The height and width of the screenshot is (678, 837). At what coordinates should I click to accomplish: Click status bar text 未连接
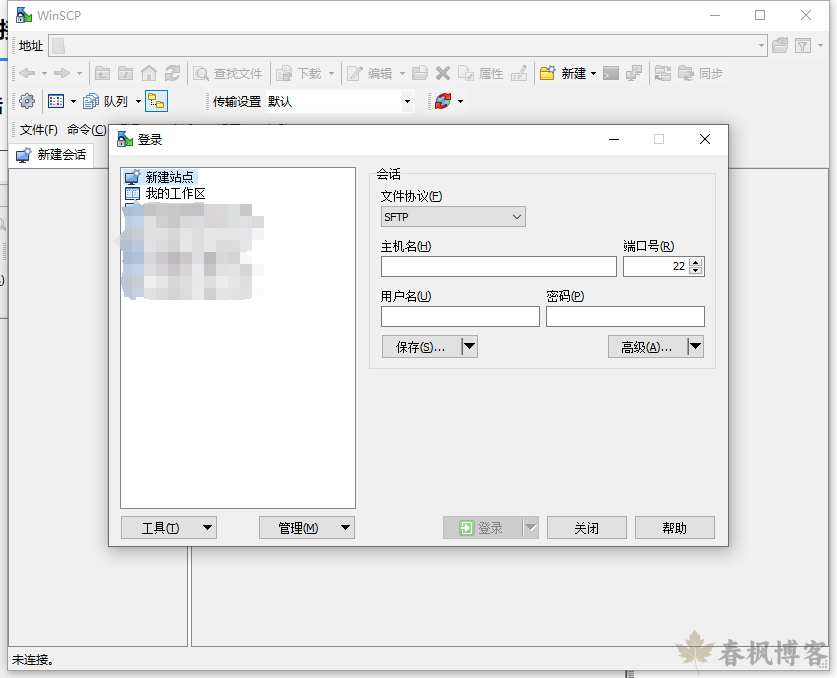click(x=33, y=660)
